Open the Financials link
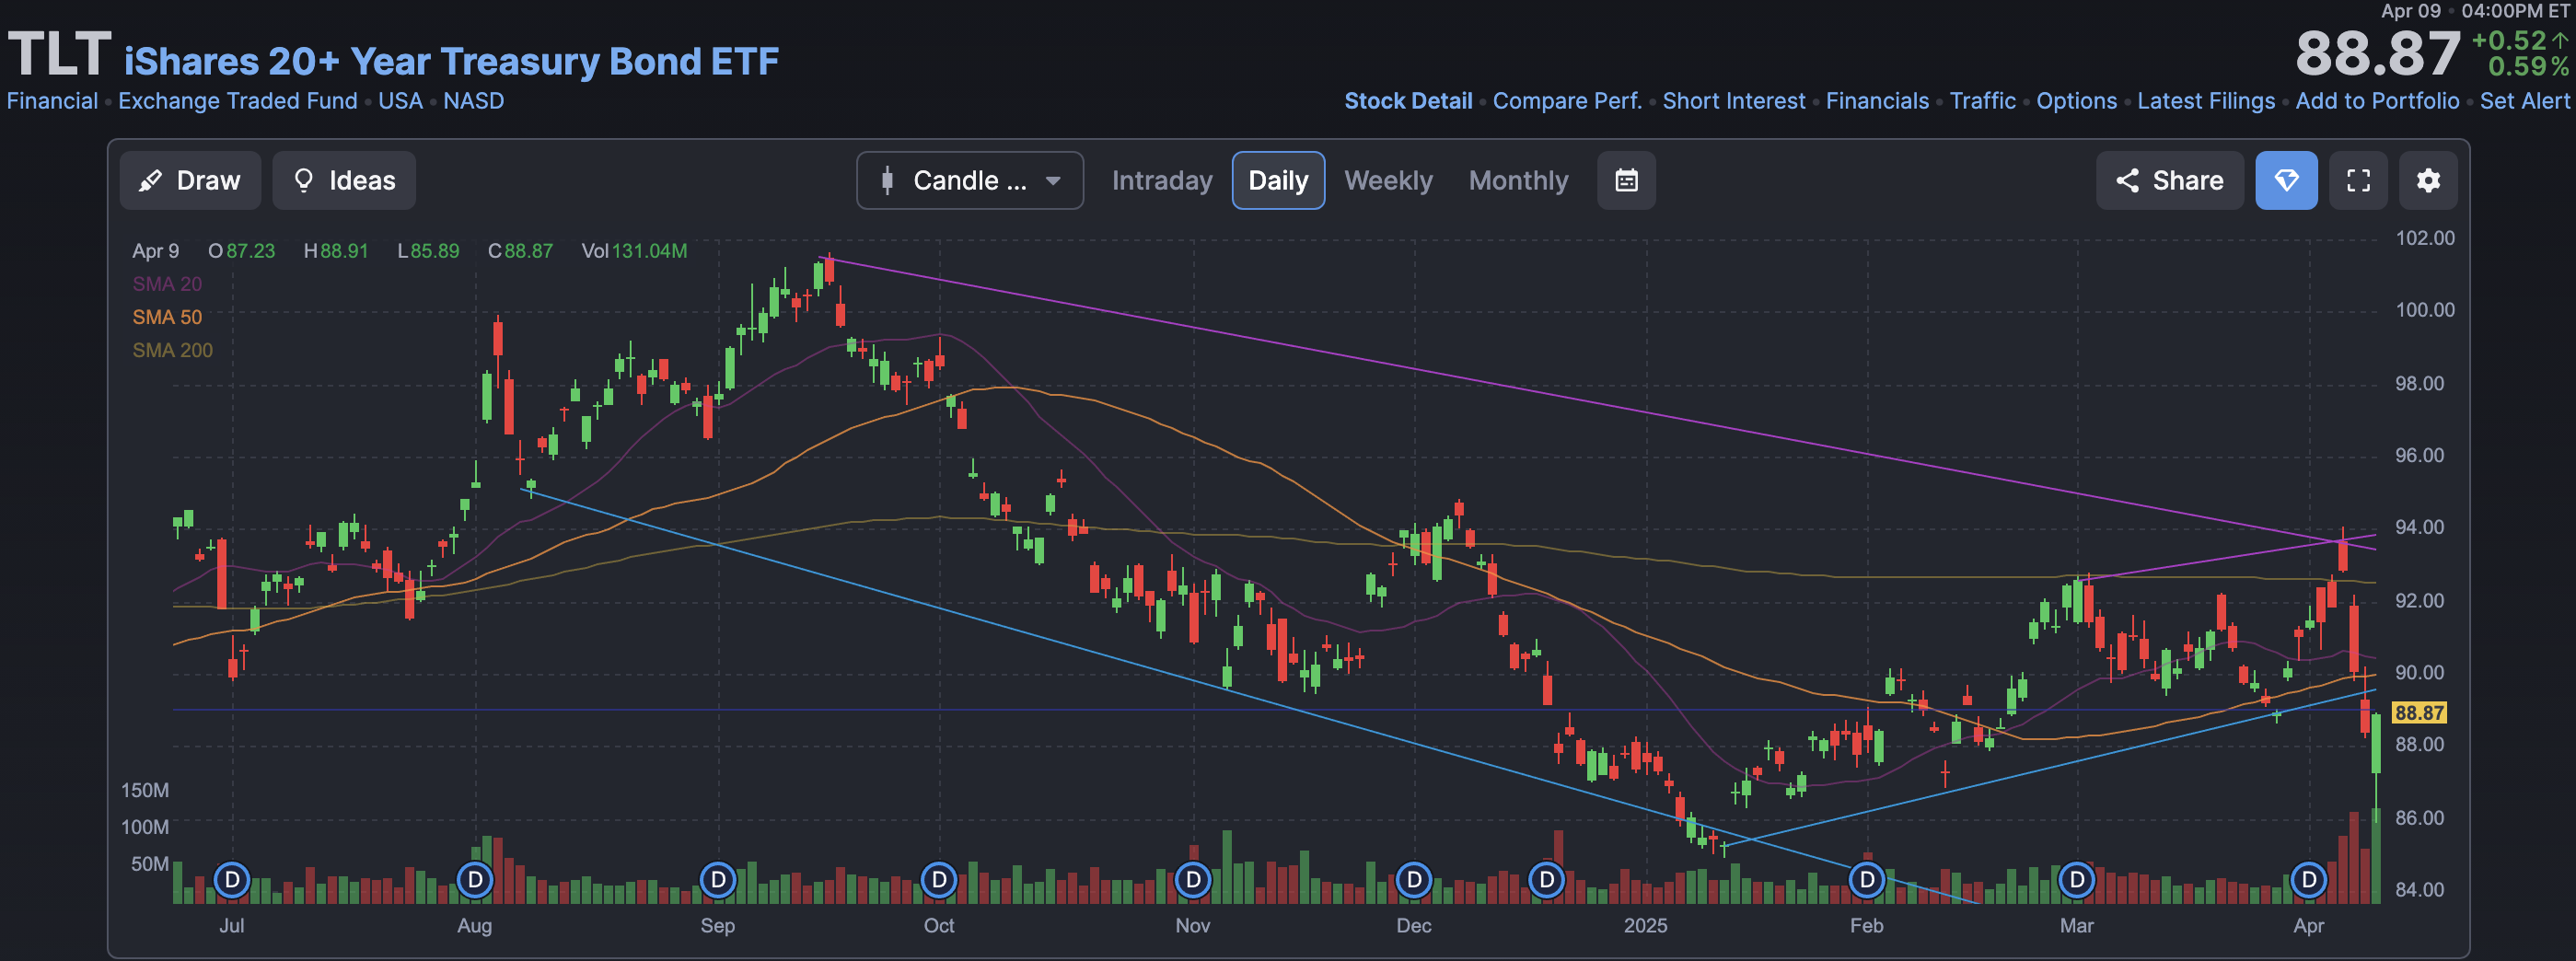Image resolution: width=2576 pixels, height=961 pixels. coord(1877,101)
